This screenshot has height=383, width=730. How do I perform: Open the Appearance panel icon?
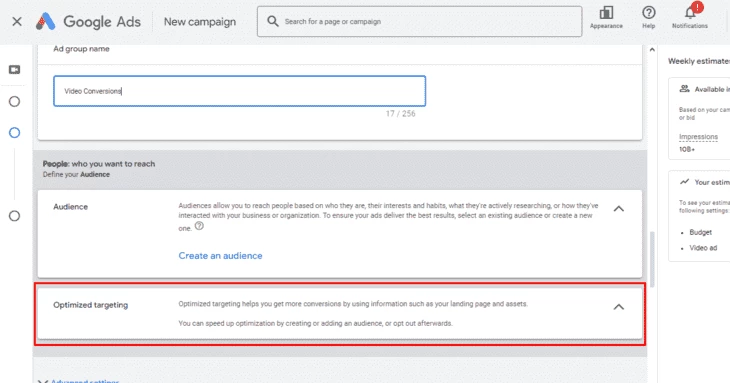click(606, 13)
